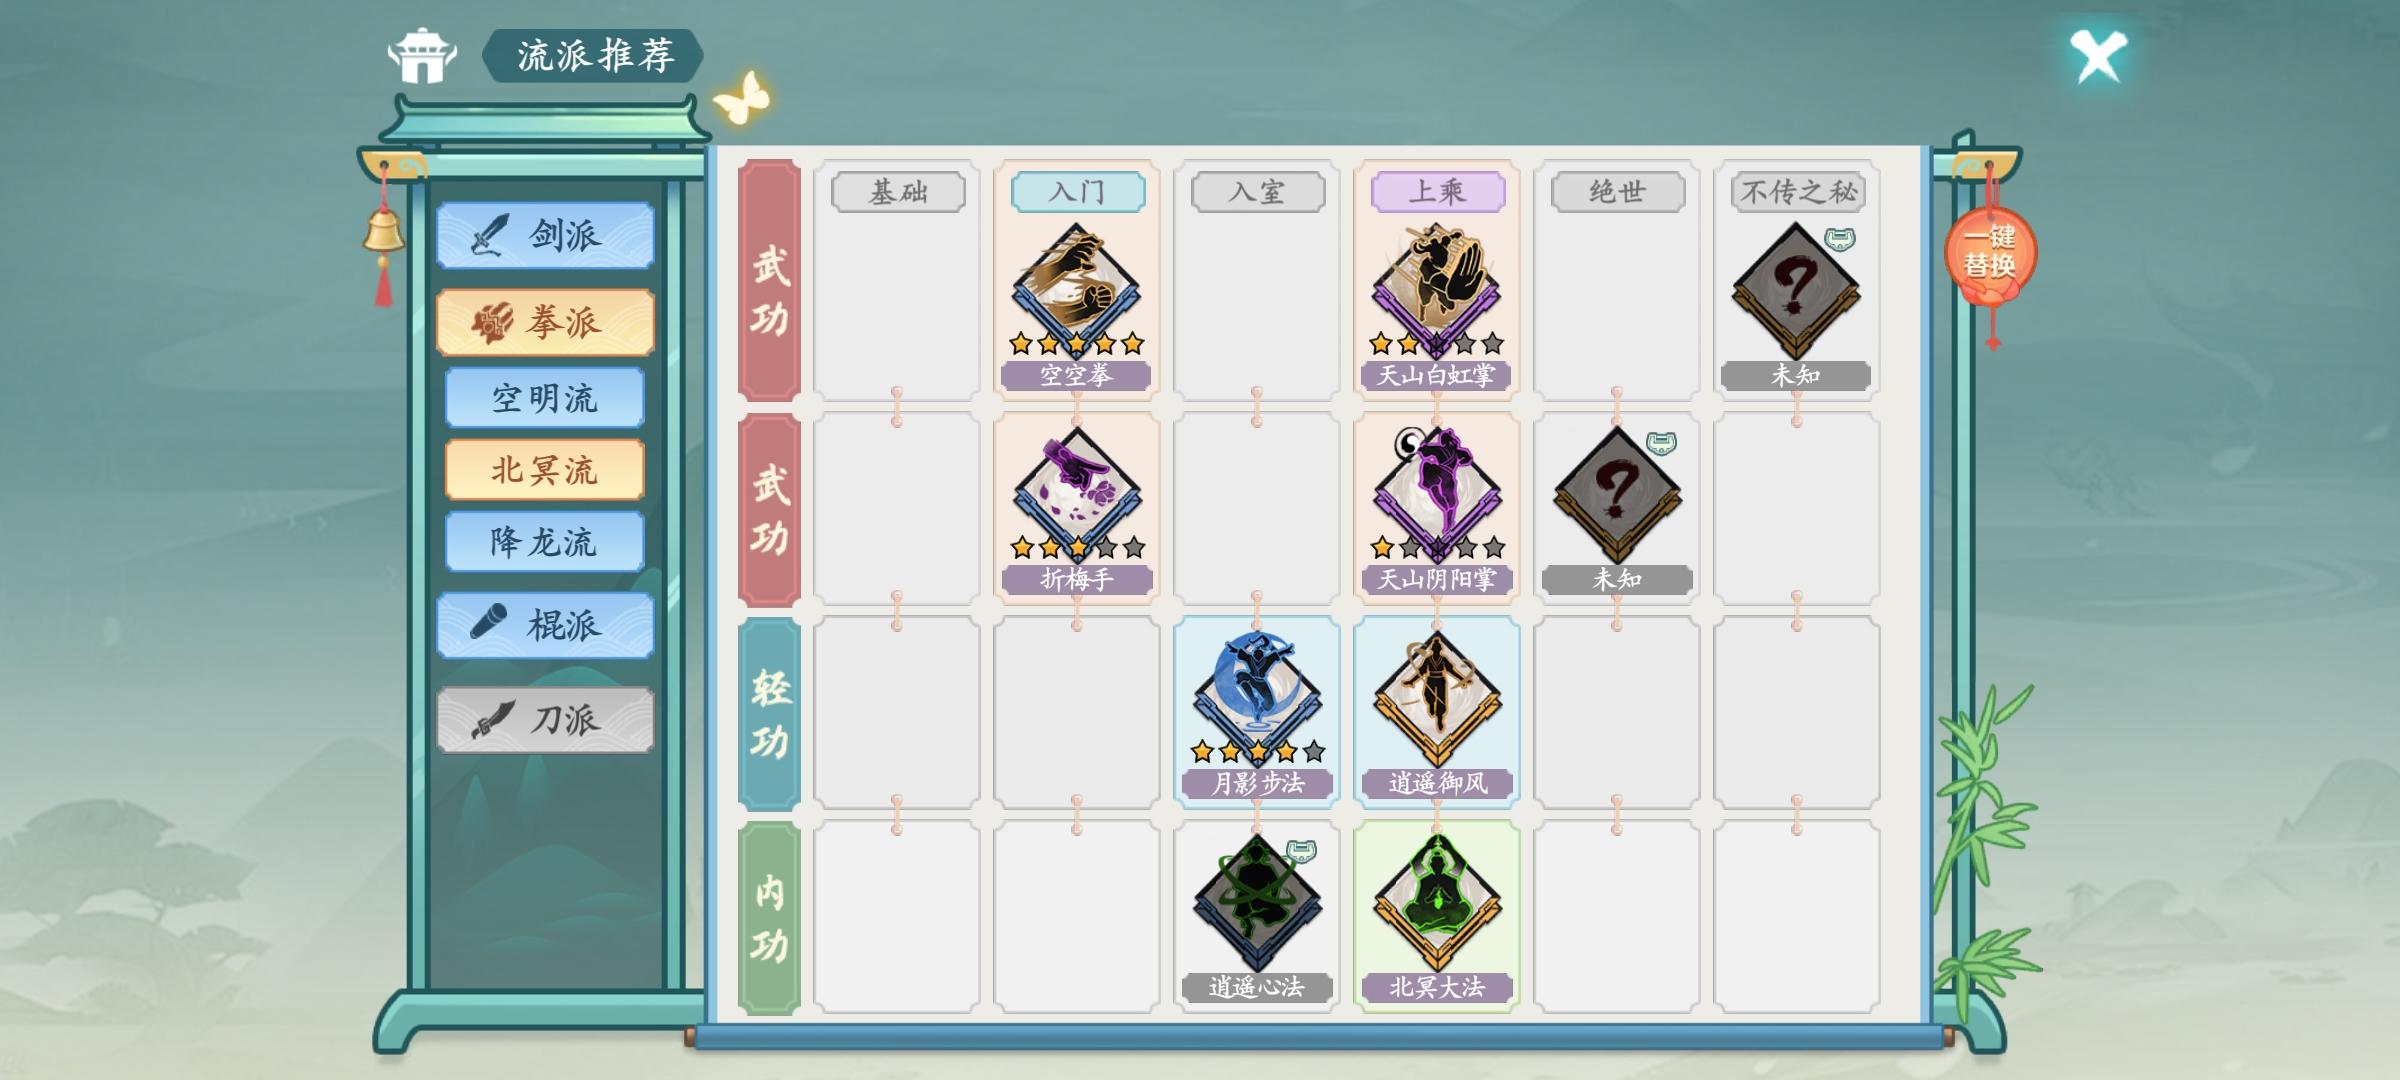2400x1080 pixels.
Task: Click the 一键替换 lantern button
Action: pos(1990,254)
